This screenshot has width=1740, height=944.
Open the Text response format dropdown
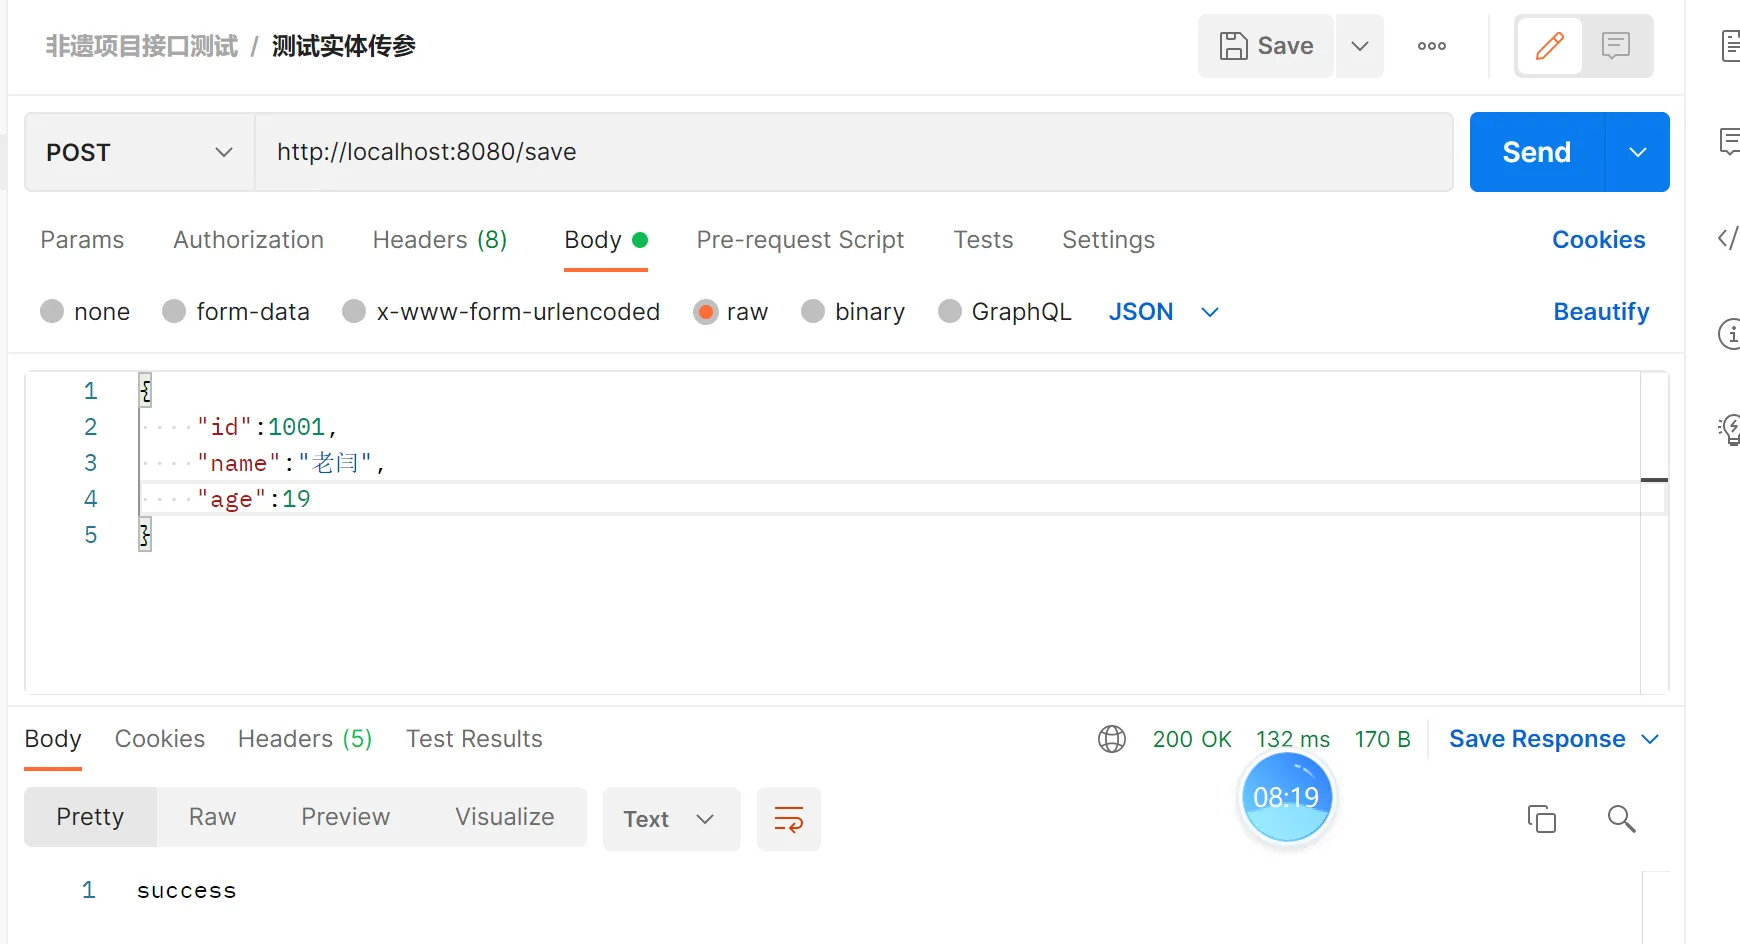pos(670,819)
